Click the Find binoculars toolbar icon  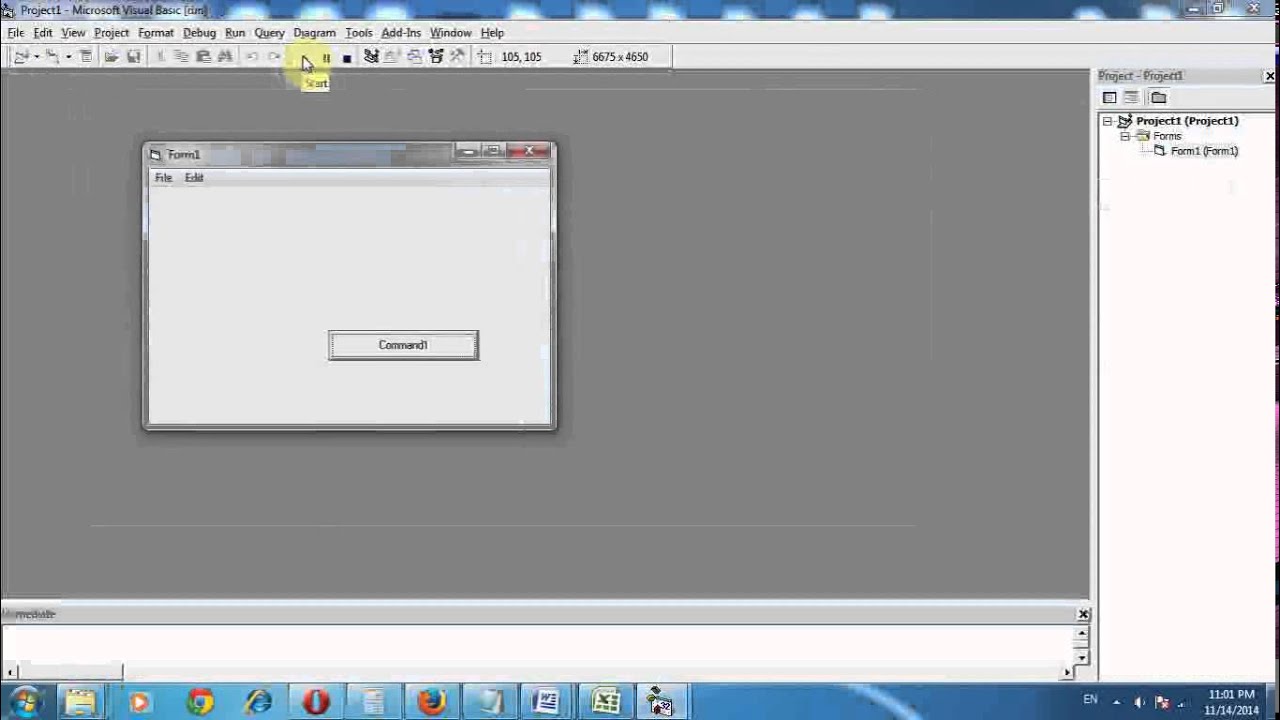point(226,57)
